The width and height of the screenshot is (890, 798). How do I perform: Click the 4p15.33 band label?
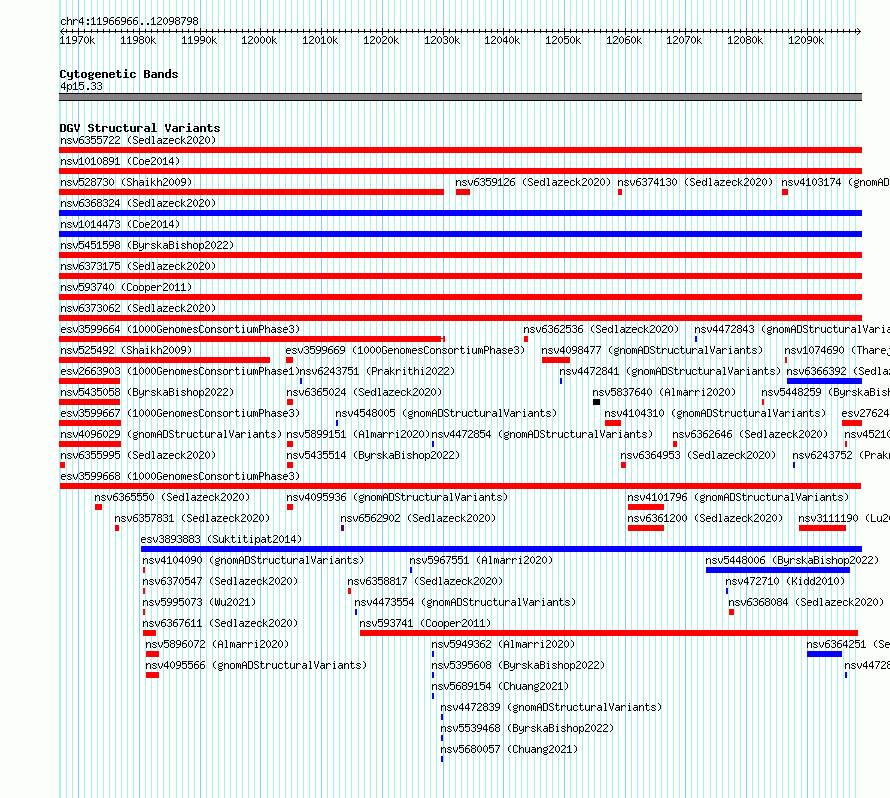coord(81,86)
